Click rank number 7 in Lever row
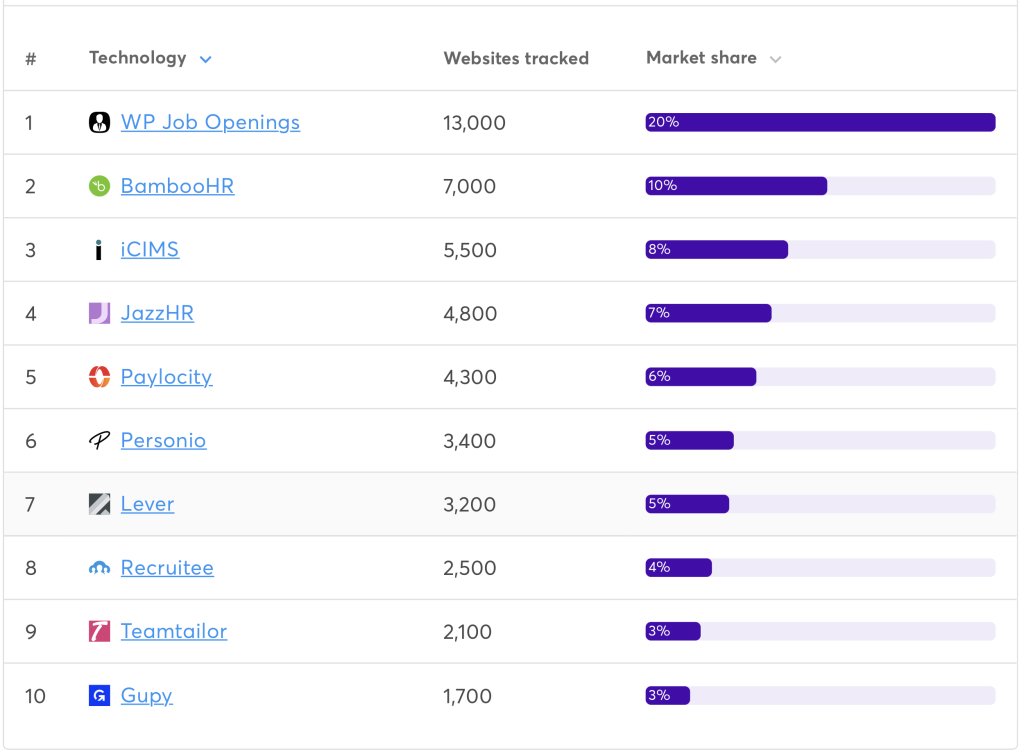Viewport: 1024px width, 756px height. [x=30, y=505]
